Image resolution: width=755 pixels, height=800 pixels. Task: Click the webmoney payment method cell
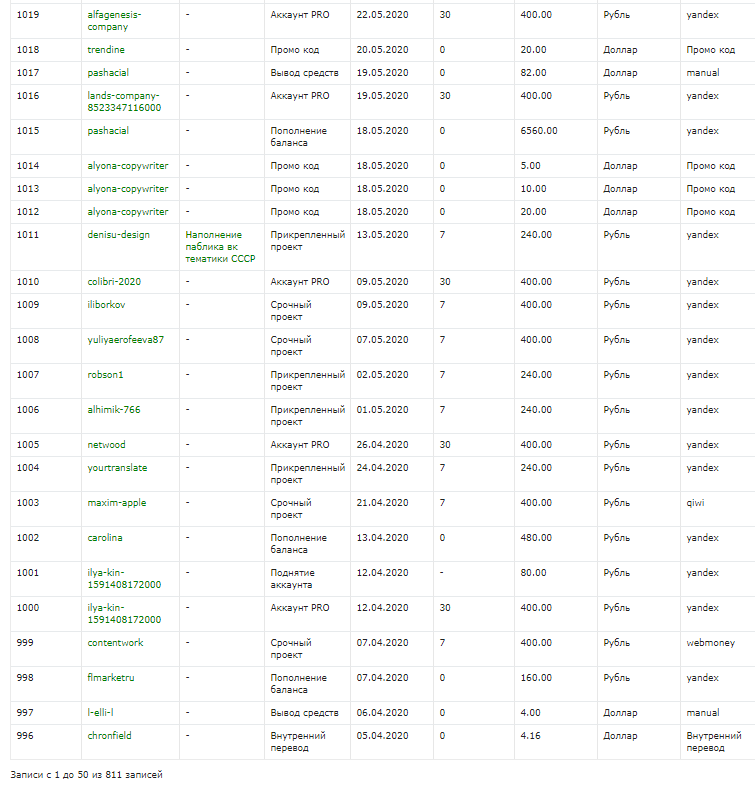[x=707, y=643]
